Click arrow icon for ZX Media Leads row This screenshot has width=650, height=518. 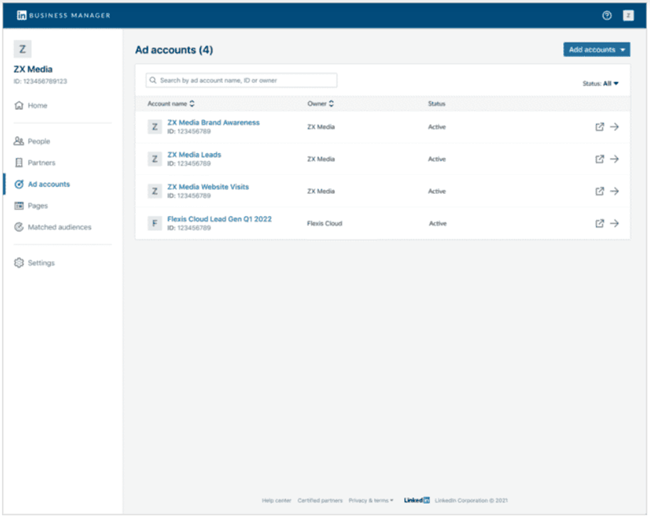(x=615, y=159)
